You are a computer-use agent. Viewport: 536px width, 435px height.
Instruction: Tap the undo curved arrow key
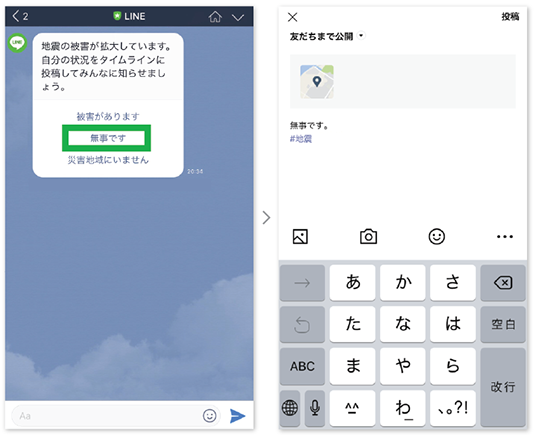(302, 324)
